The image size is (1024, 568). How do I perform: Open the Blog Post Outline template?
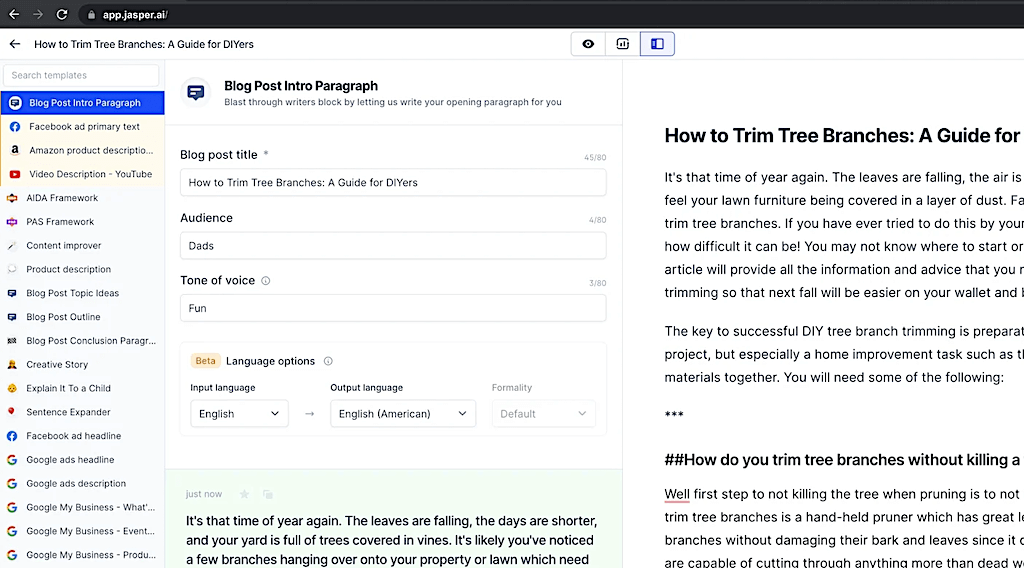63,317
